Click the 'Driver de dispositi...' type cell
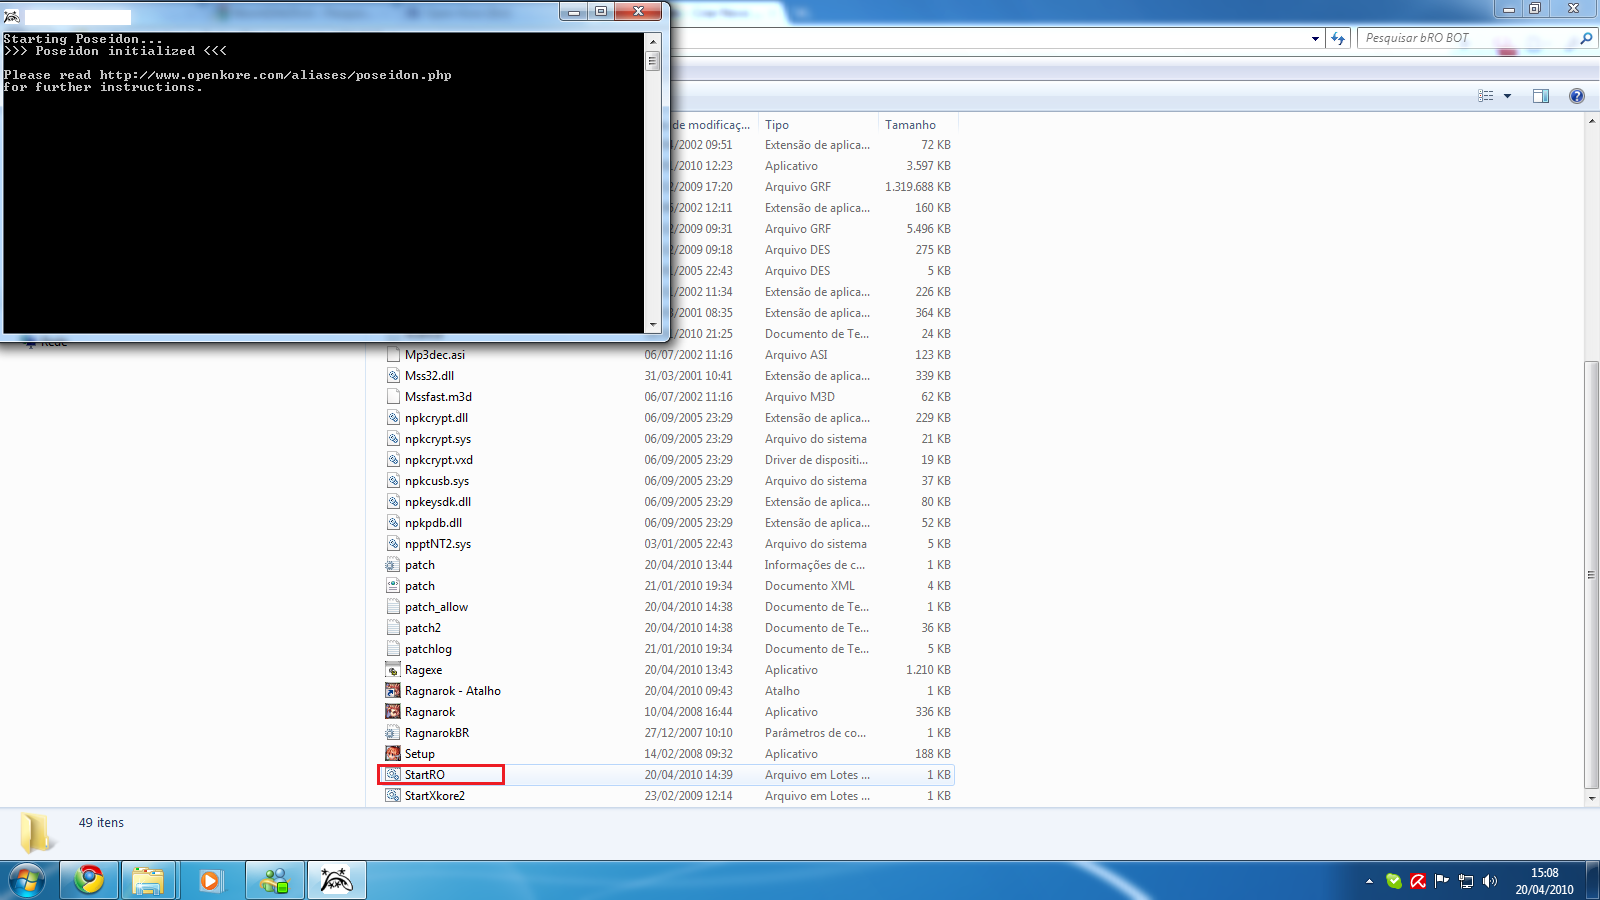This screenshot has width=1600, height=900. coord(816,460)
